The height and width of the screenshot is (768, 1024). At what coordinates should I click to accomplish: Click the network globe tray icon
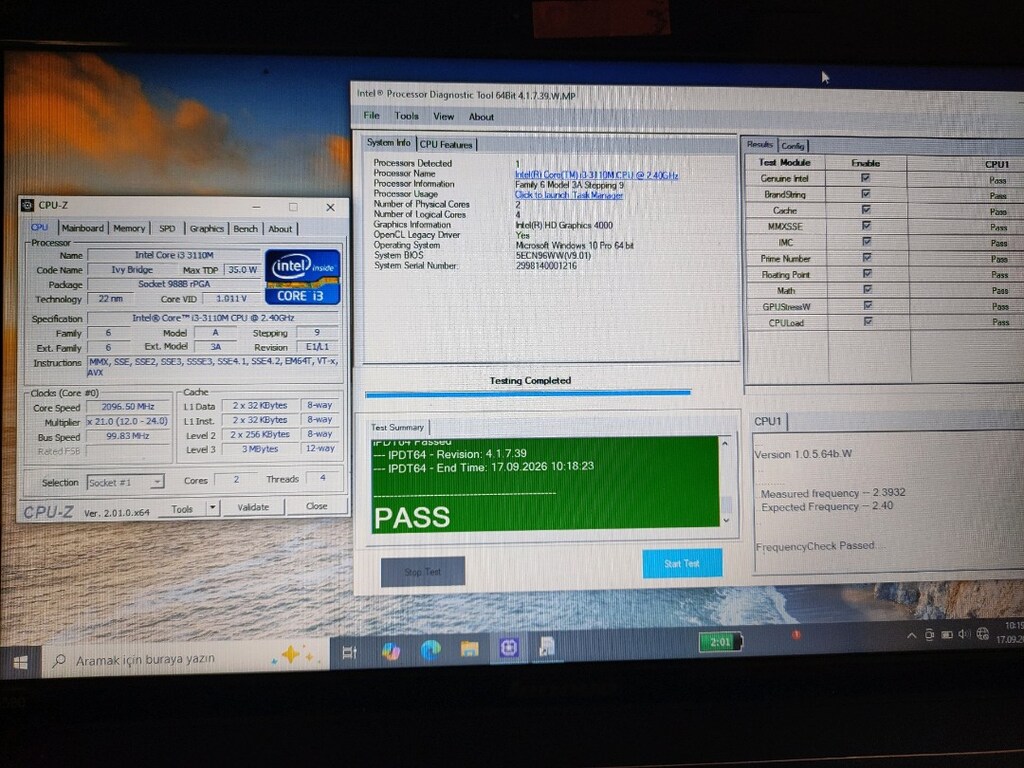(x=982, y=633)
